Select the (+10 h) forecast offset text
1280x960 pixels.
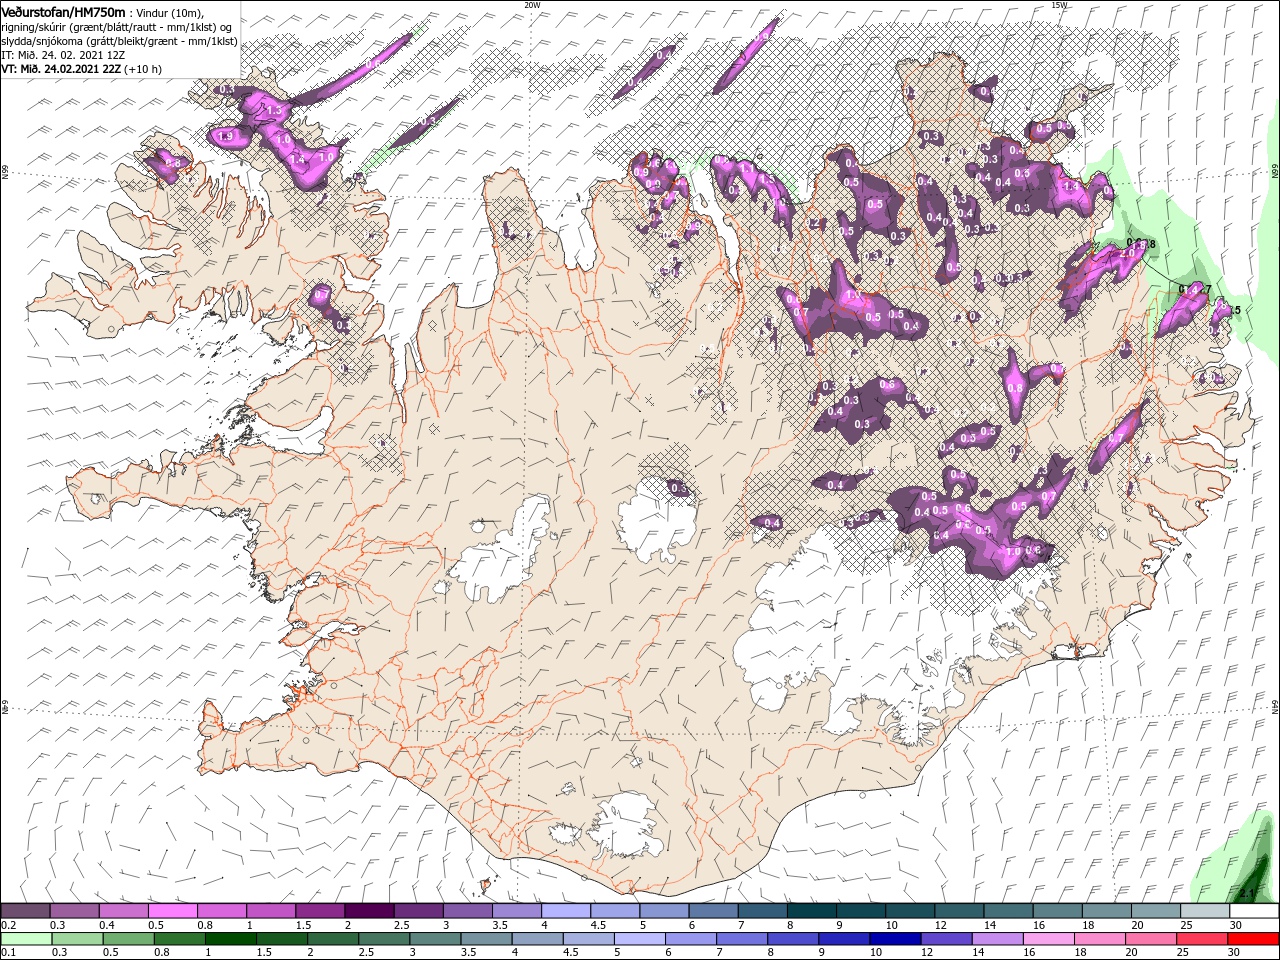pos(143,69)
